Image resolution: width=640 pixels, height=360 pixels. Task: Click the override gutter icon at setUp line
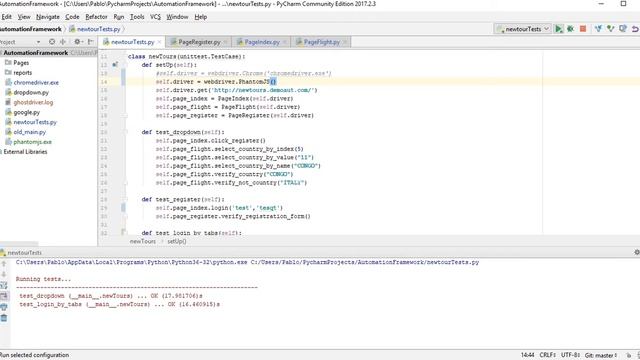tap(115, 64)
